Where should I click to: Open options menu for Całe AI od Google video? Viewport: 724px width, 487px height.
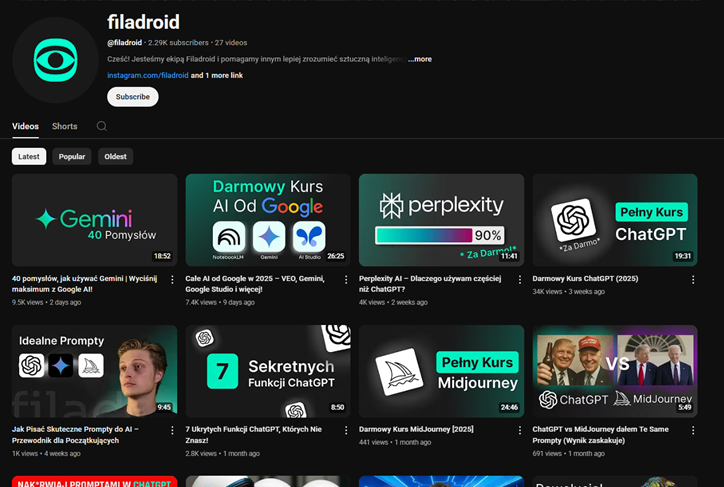(346, 280)
